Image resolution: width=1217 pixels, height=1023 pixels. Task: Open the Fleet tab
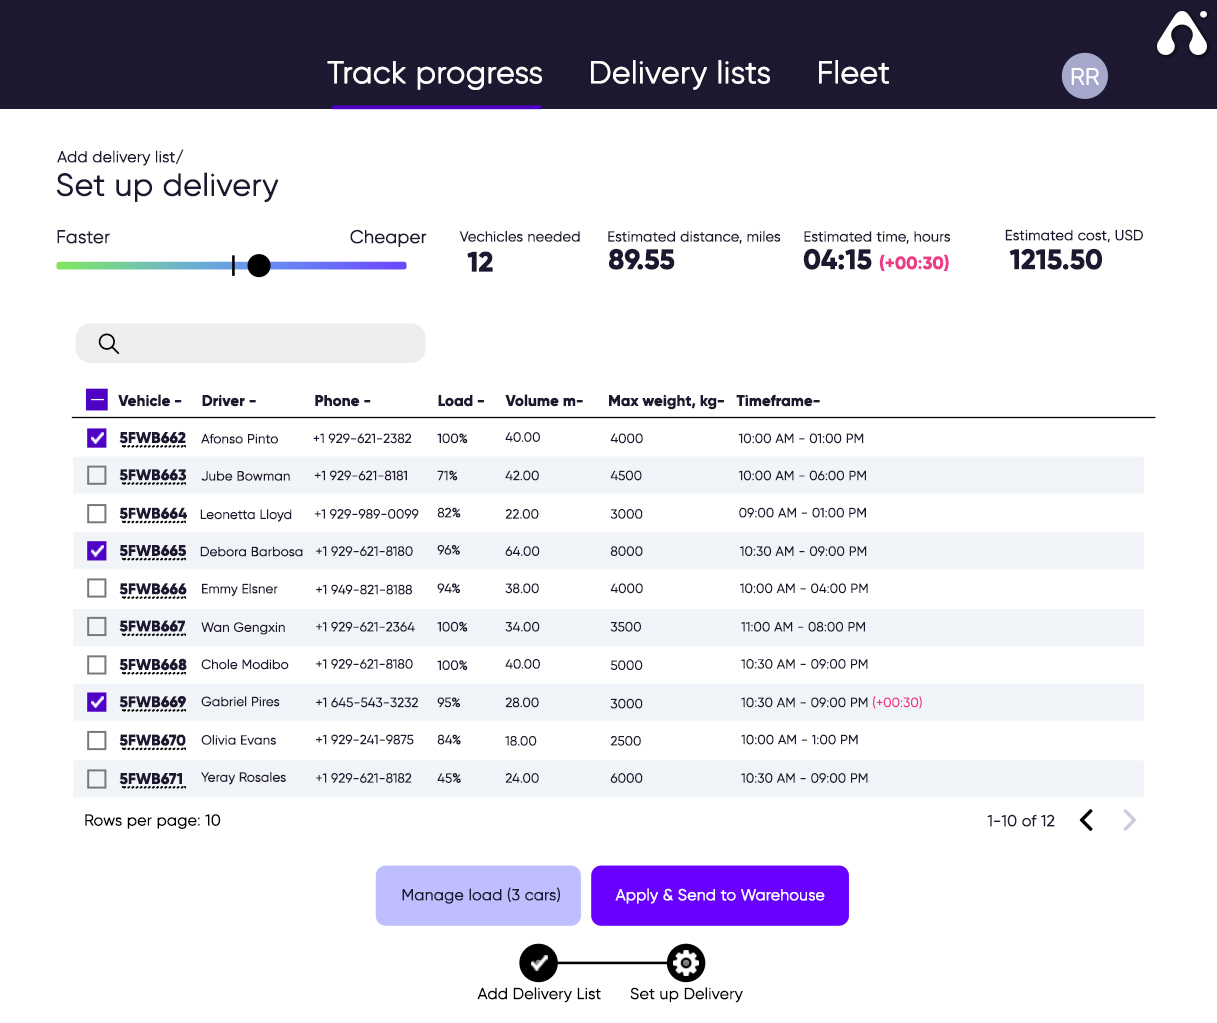coord(853,73)
